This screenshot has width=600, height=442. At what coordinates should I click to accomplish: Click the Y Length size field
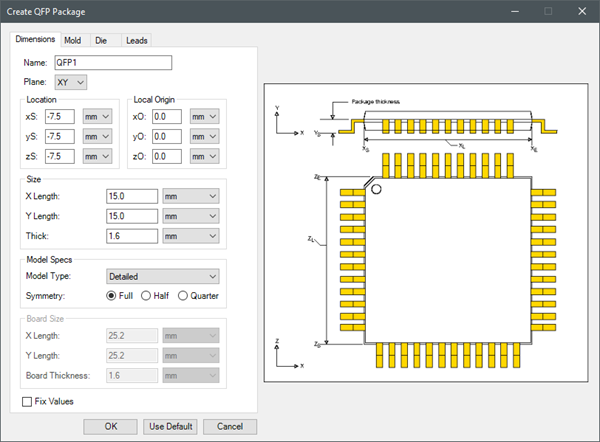[x=132, y=216]
